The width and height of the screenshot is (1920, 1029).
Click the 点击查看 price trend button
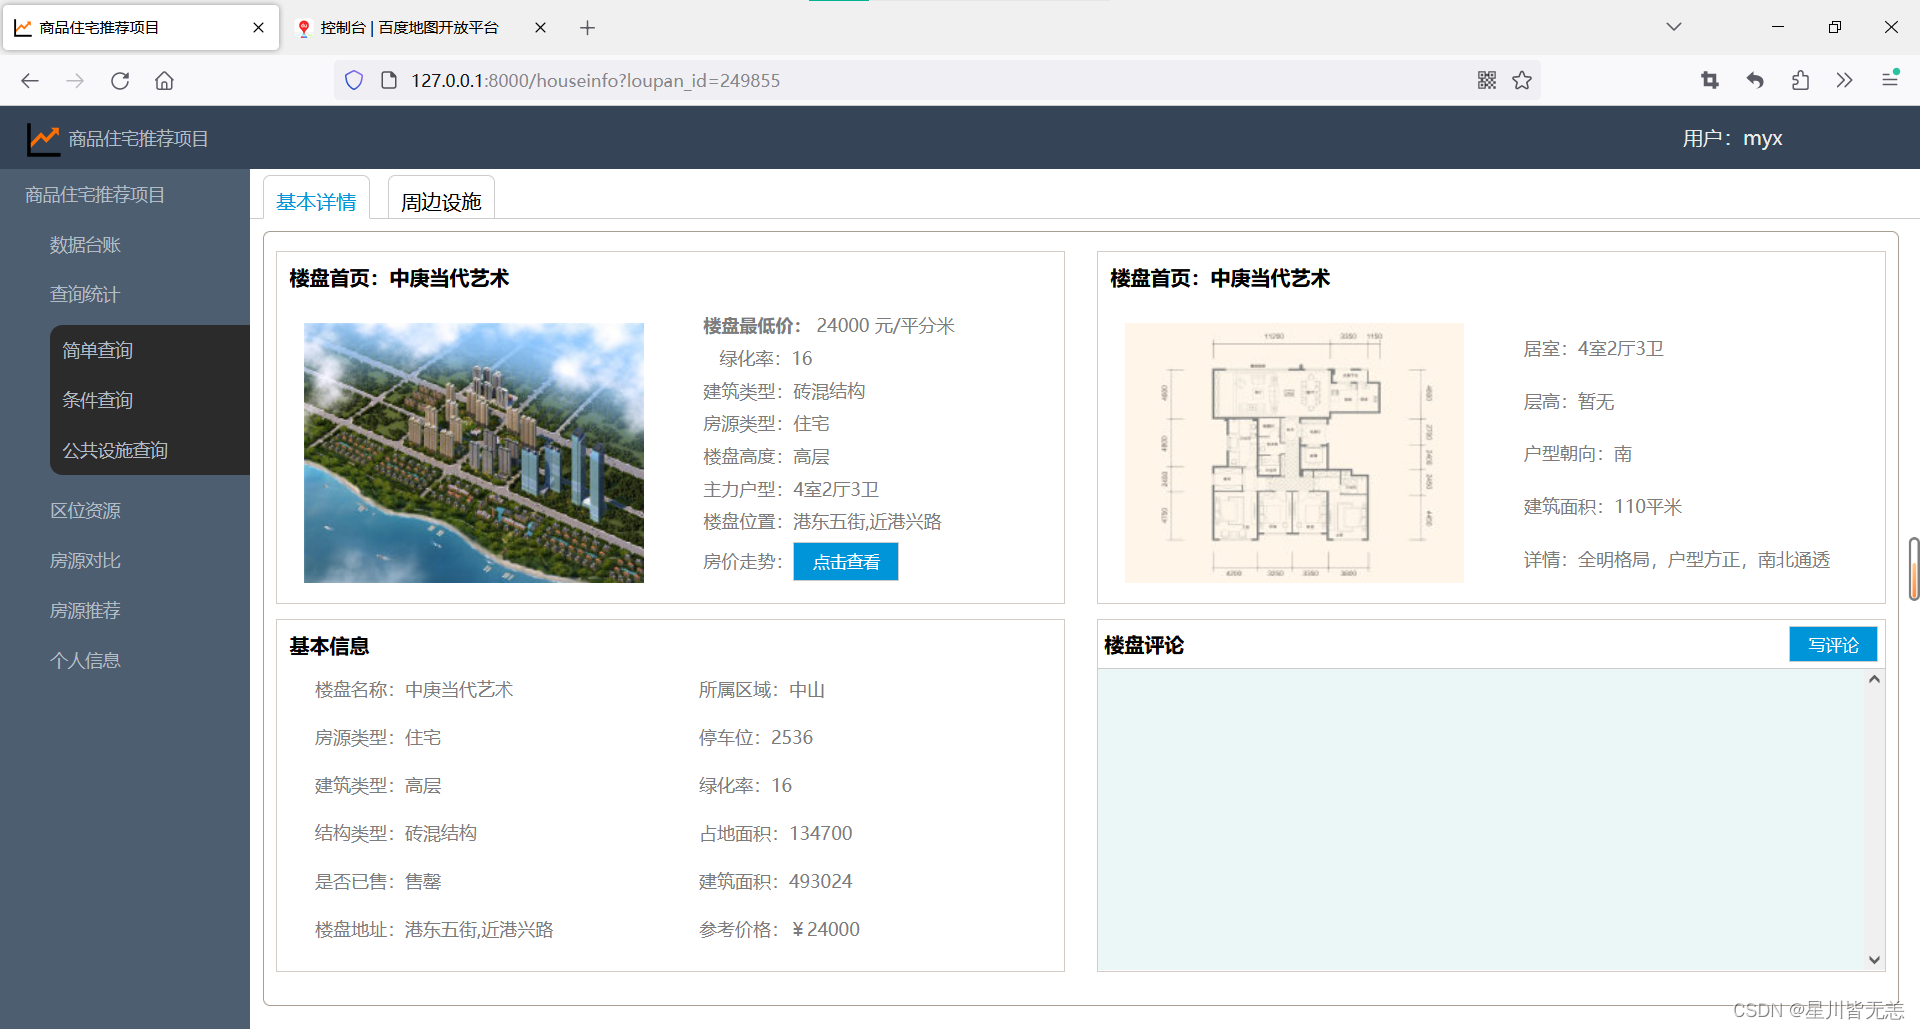(x=846, y=562)
